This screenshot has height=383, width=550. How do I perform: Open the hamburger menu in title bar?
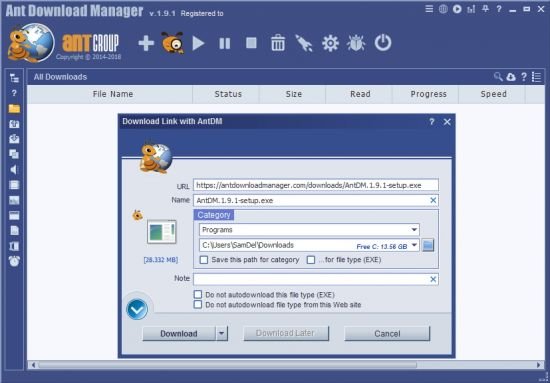point(429,9)
